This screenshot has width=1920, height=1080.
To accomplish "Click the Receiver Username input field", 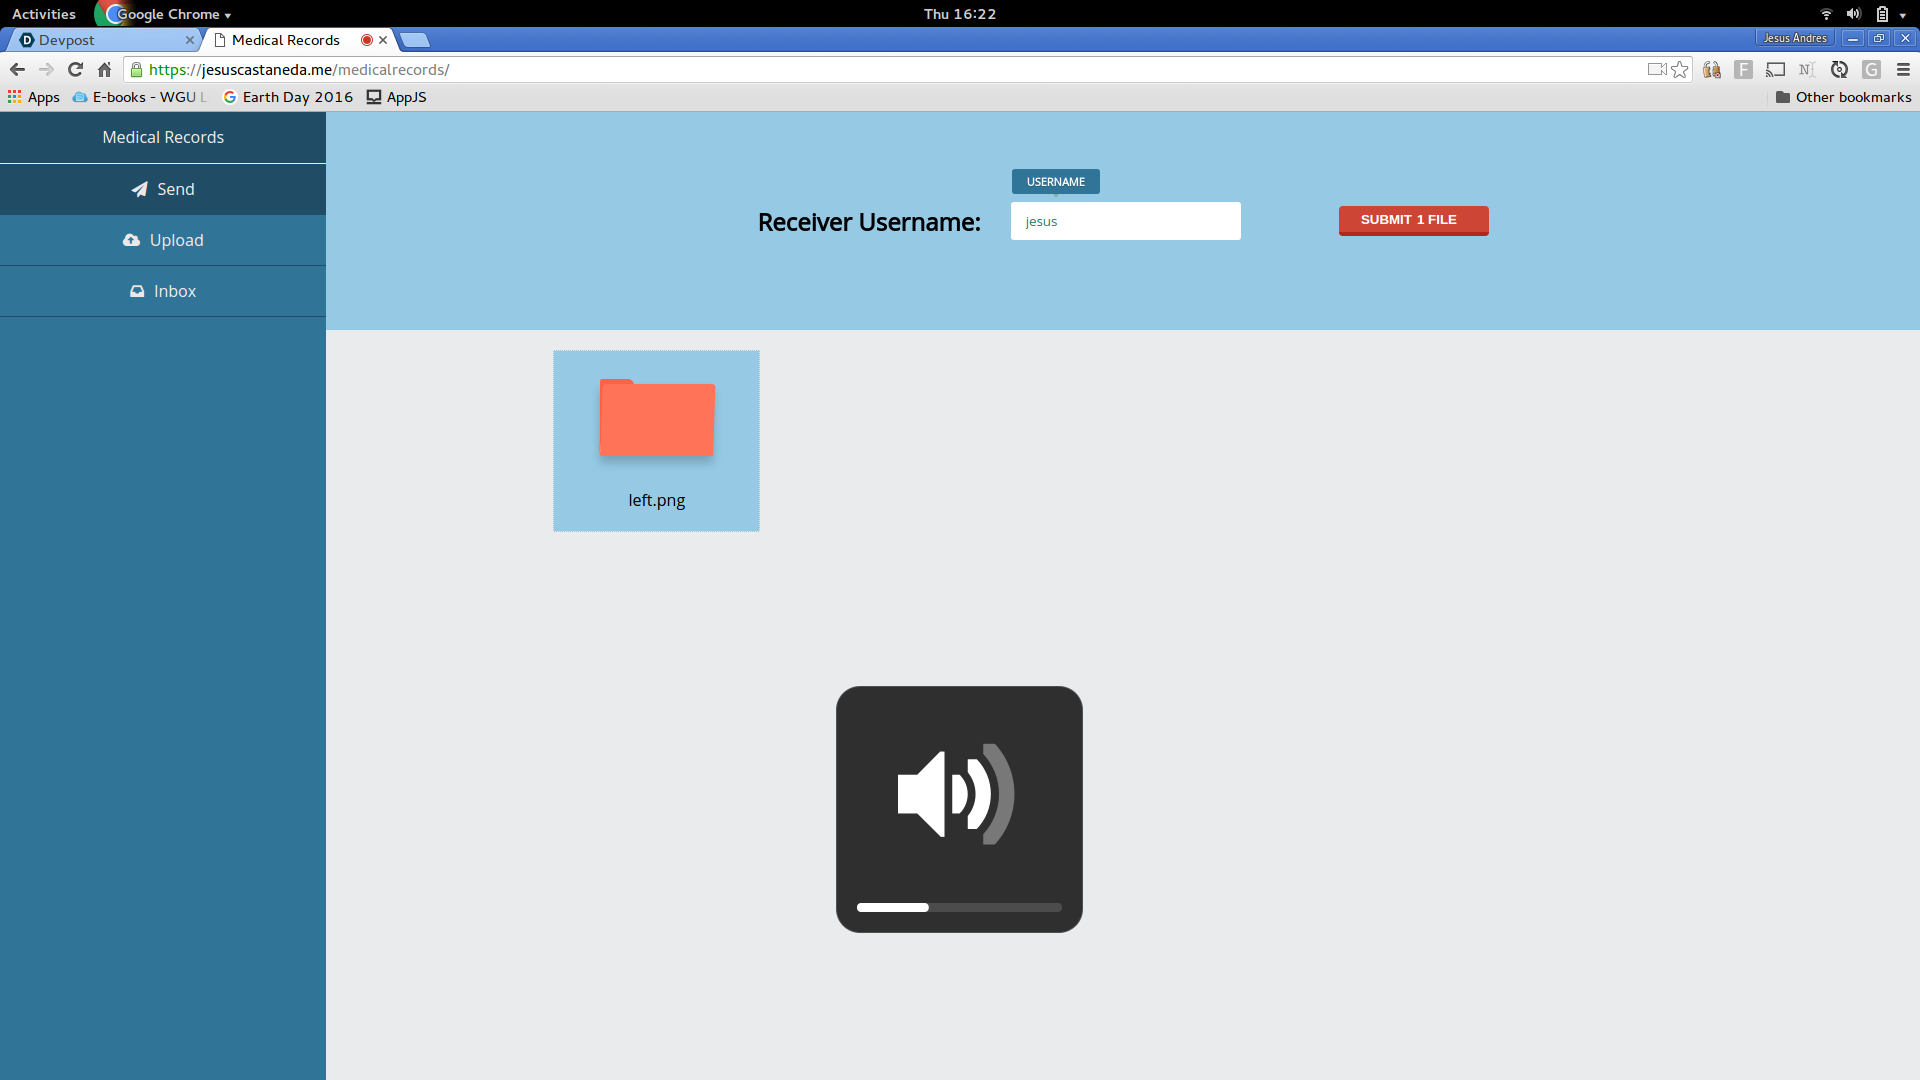I will (x=1125, y=221).
